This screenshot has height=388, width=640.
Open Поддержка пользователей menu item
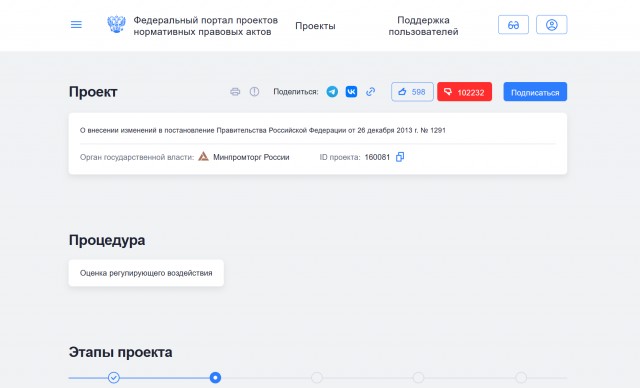423,26
